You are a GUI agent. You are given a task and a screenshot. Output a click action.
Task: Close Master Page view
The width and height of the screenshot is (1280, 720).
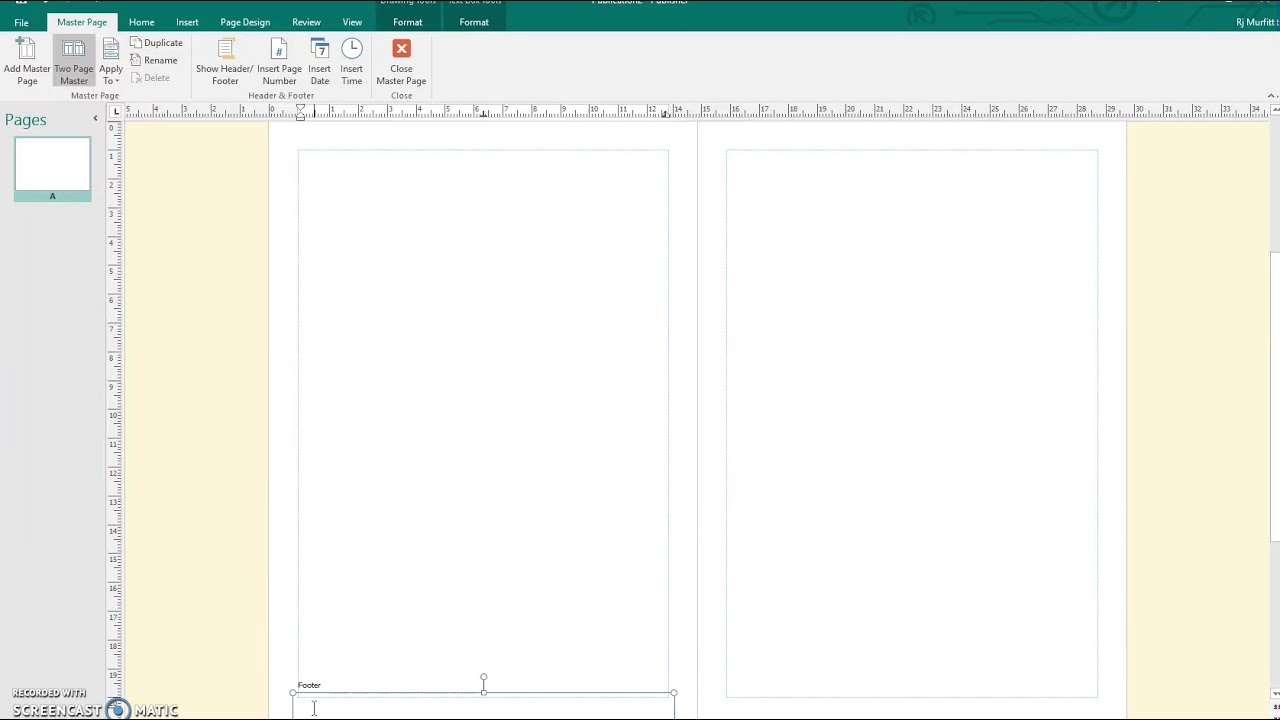(401, 62)
